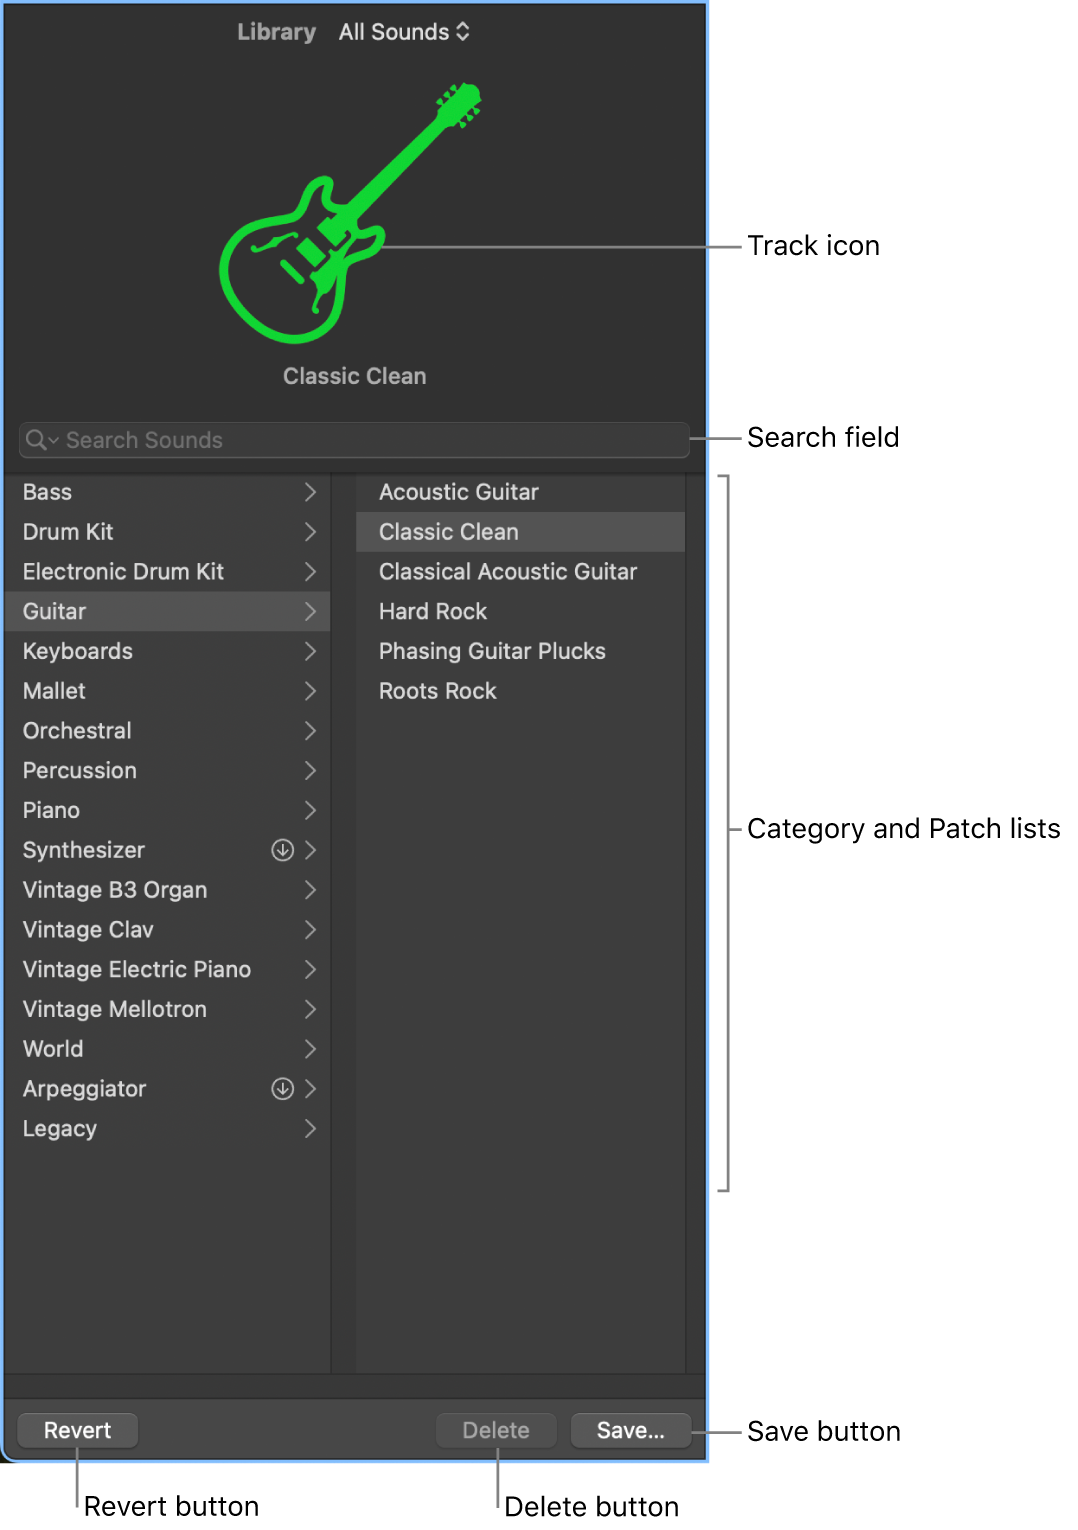The width and height of the screenshot is (1078, 1530).
Task: Click the Synthesizer download arrow icon
Action: [x=283, y=850]
